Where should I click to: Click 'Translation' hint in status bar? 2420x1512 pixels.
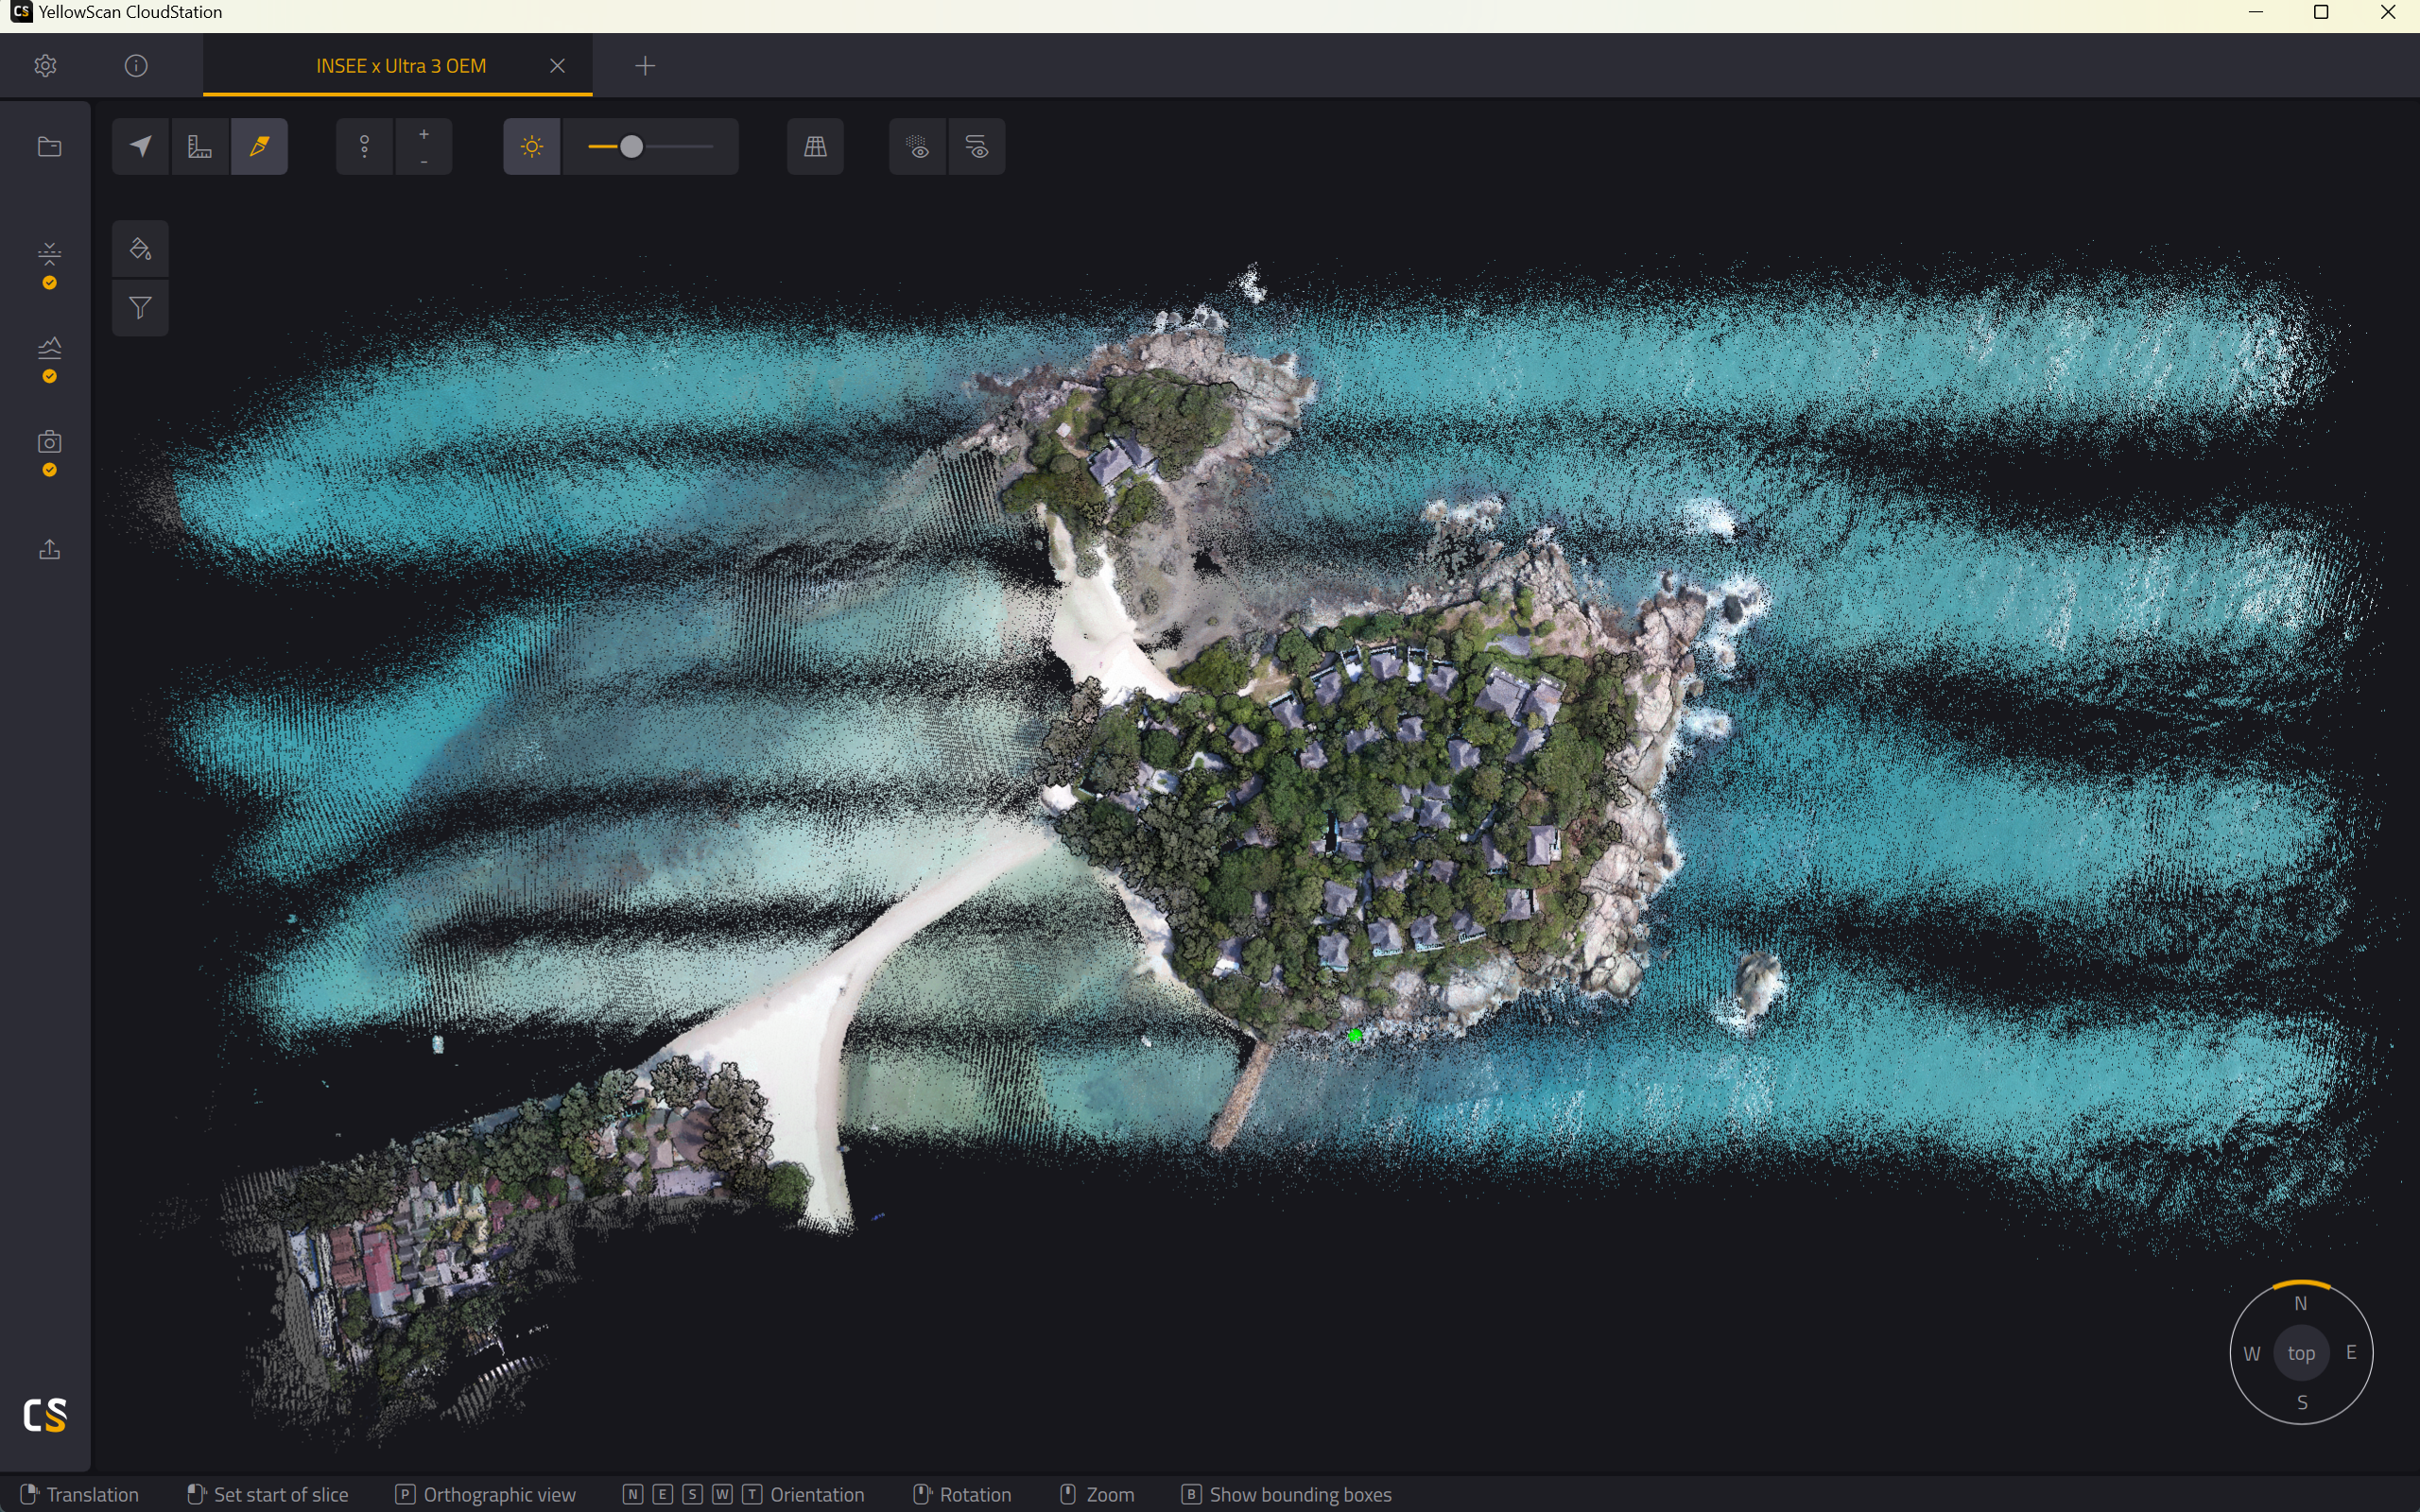tap(93, 1494)
